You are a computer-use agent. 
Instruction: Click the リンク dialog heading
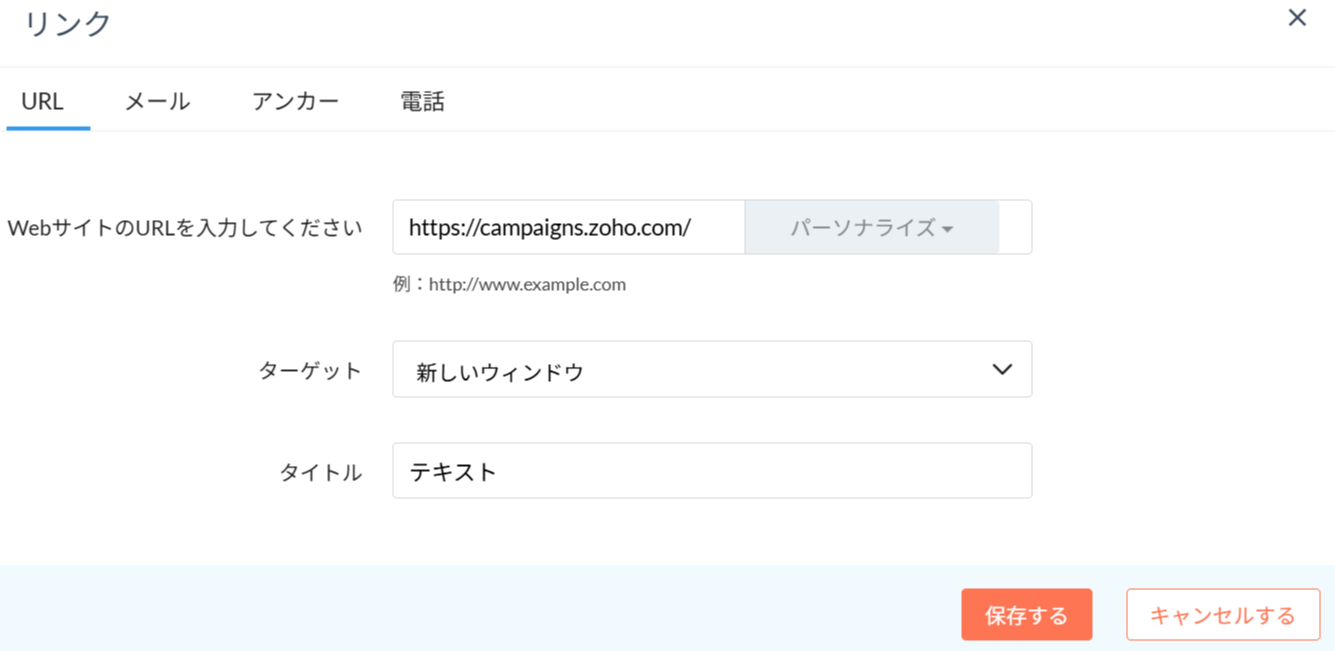[x=67, y=24]
